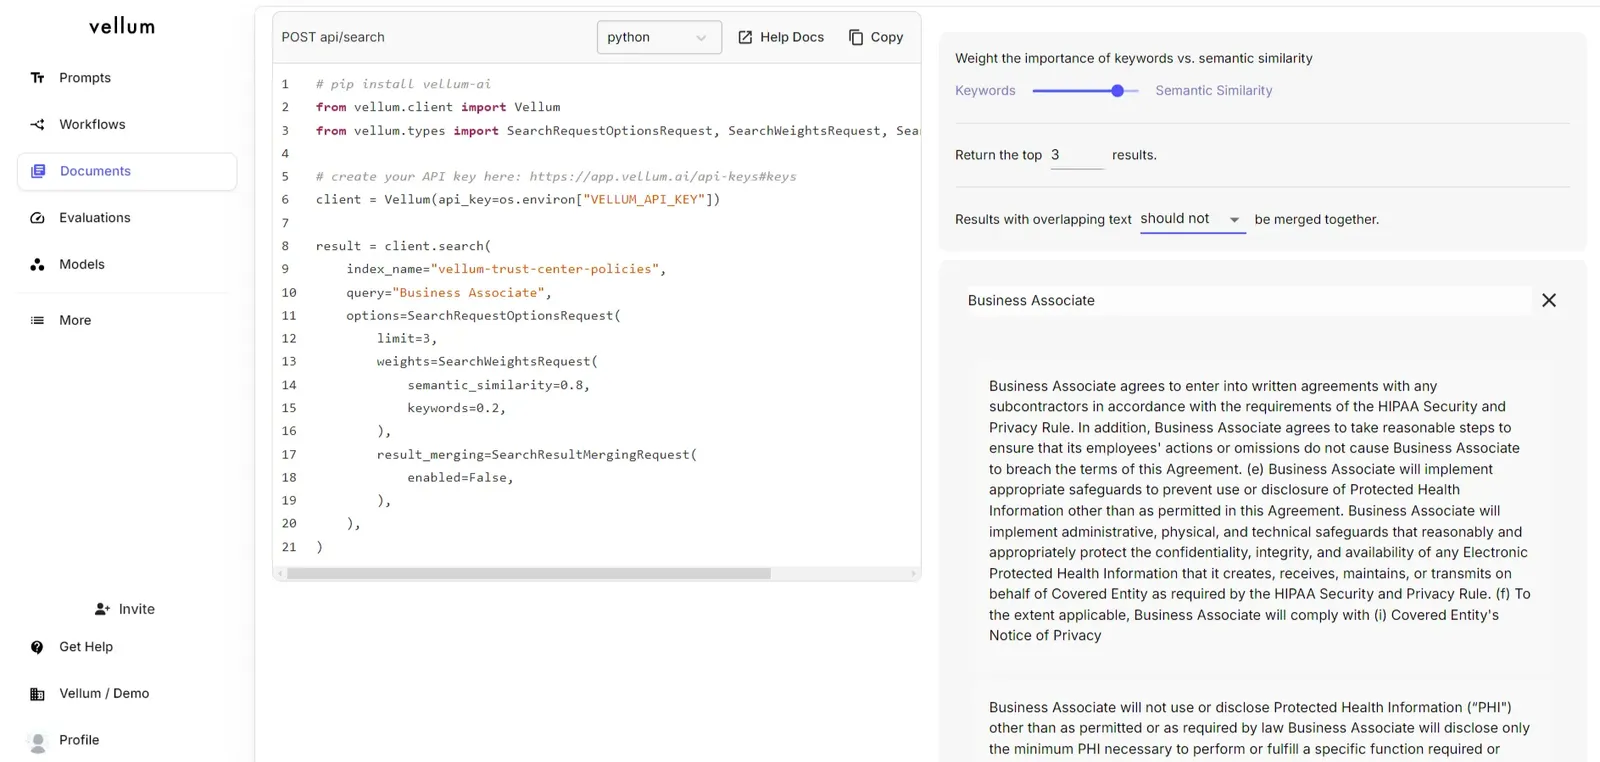Click the 'from vellum.client import Vellum' line
1600x762 pixels.
point(438,107)
